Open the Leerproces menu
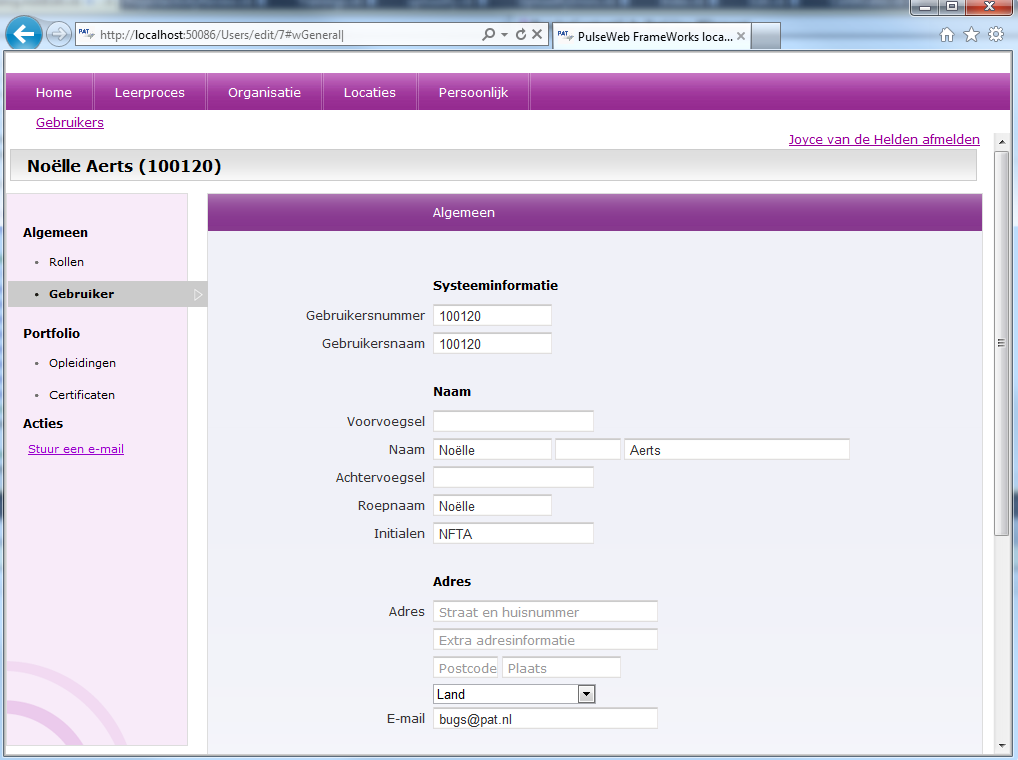 tap(150, 92)
